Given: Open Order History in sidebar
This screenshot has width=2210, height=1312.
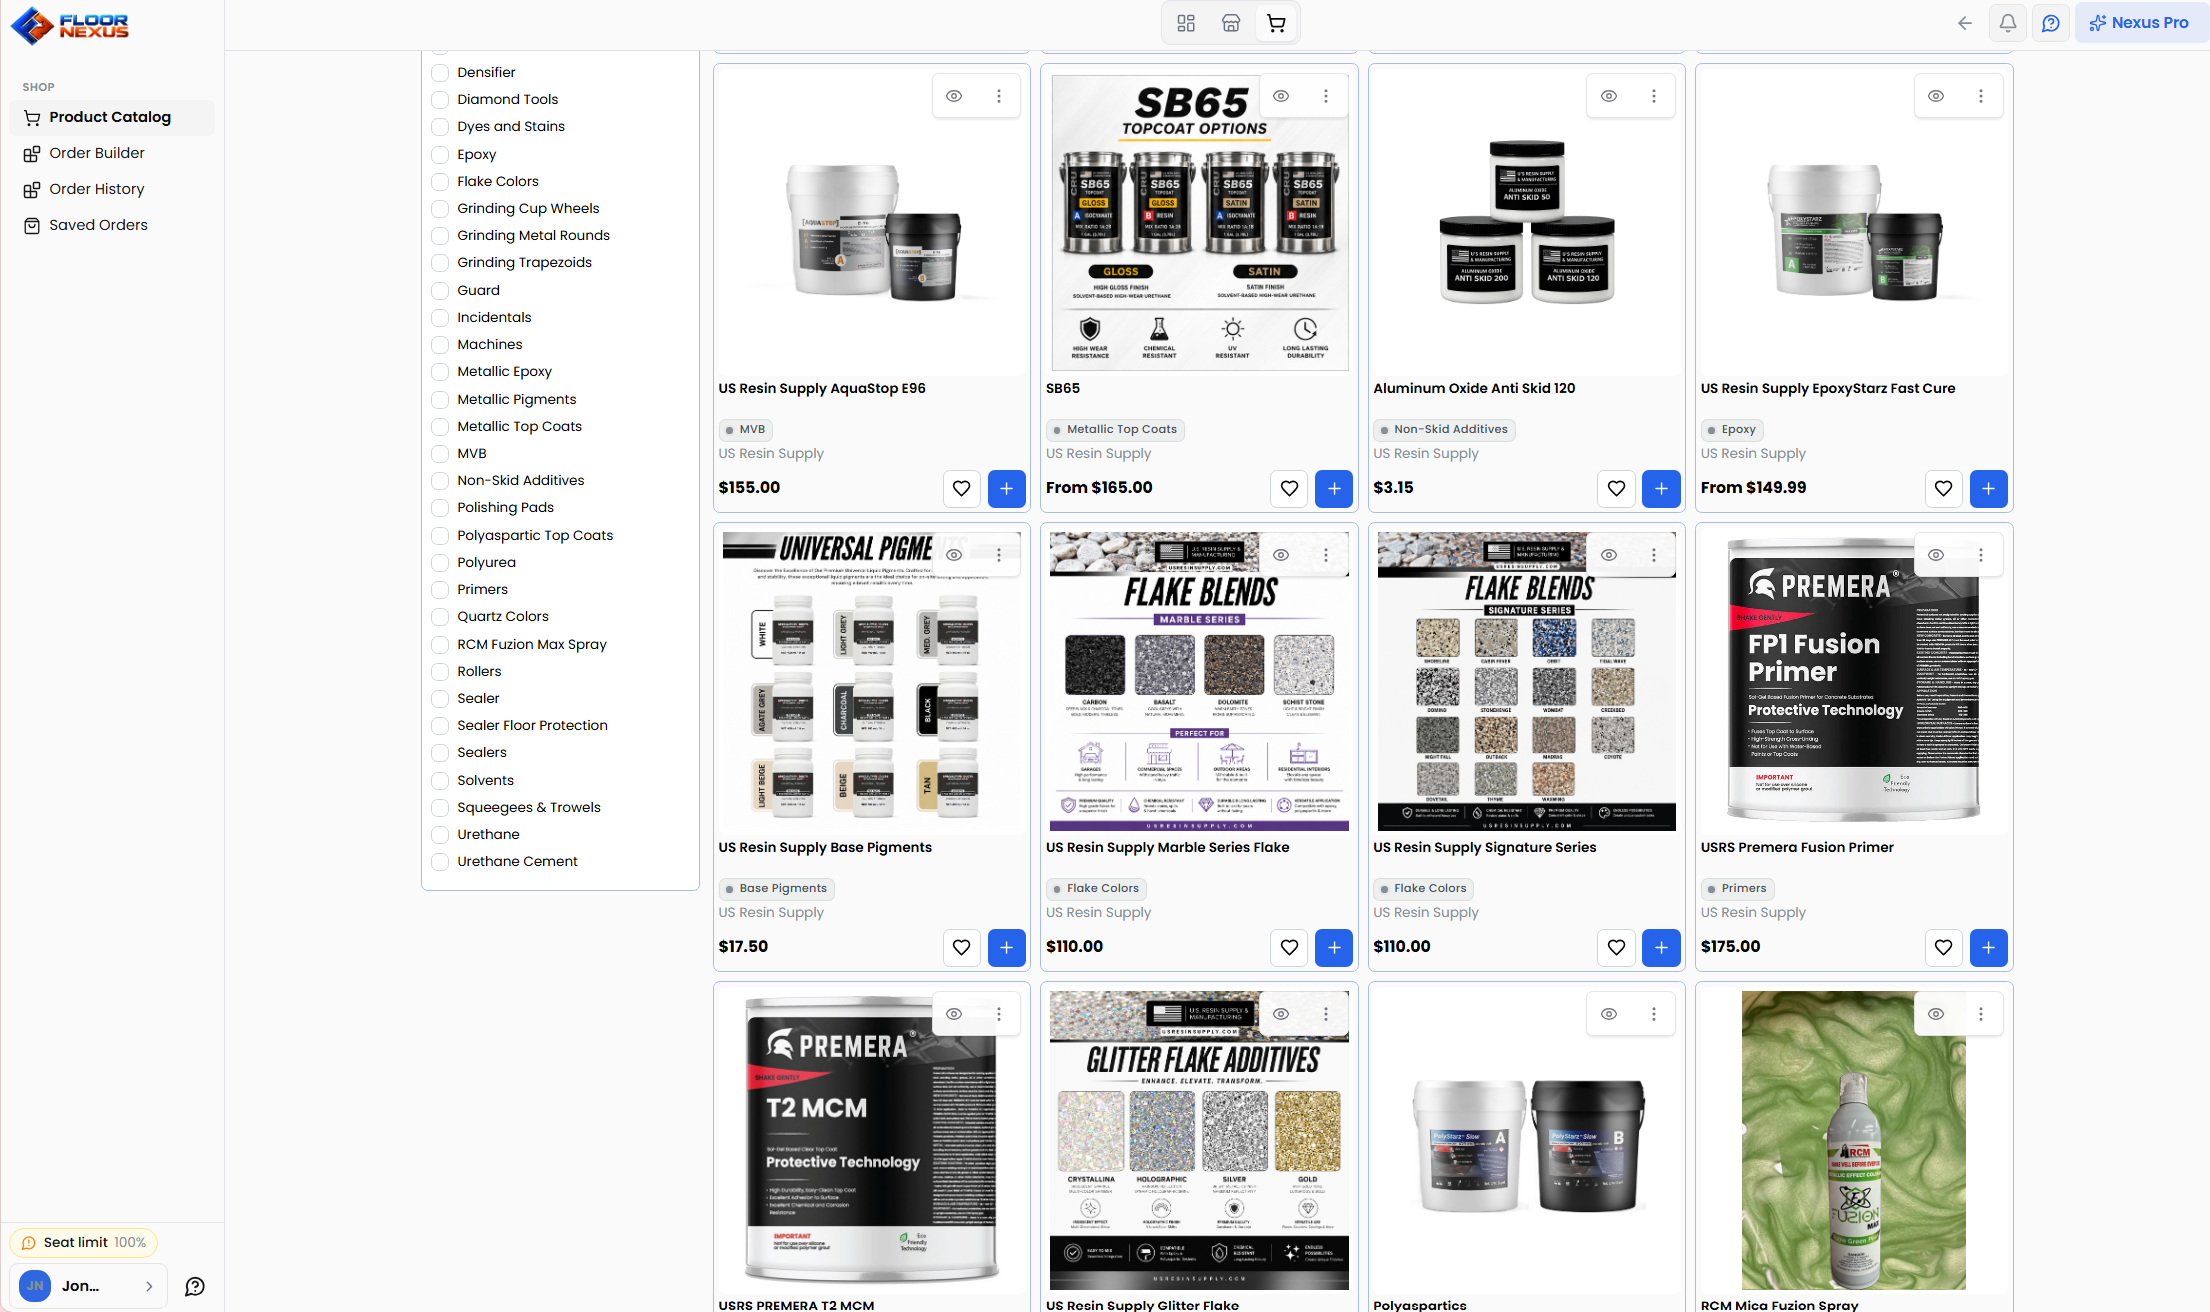Looking at the screenshot, I should pos(112,189).
